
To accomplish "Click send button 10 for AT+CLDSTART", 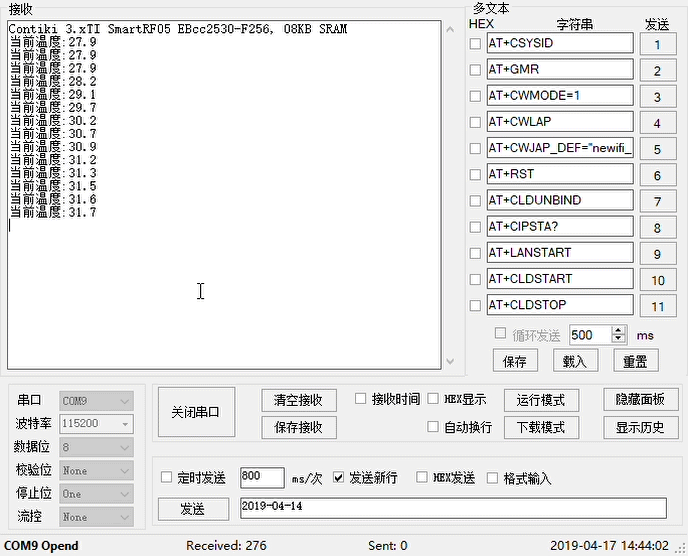I will (657, 280).
